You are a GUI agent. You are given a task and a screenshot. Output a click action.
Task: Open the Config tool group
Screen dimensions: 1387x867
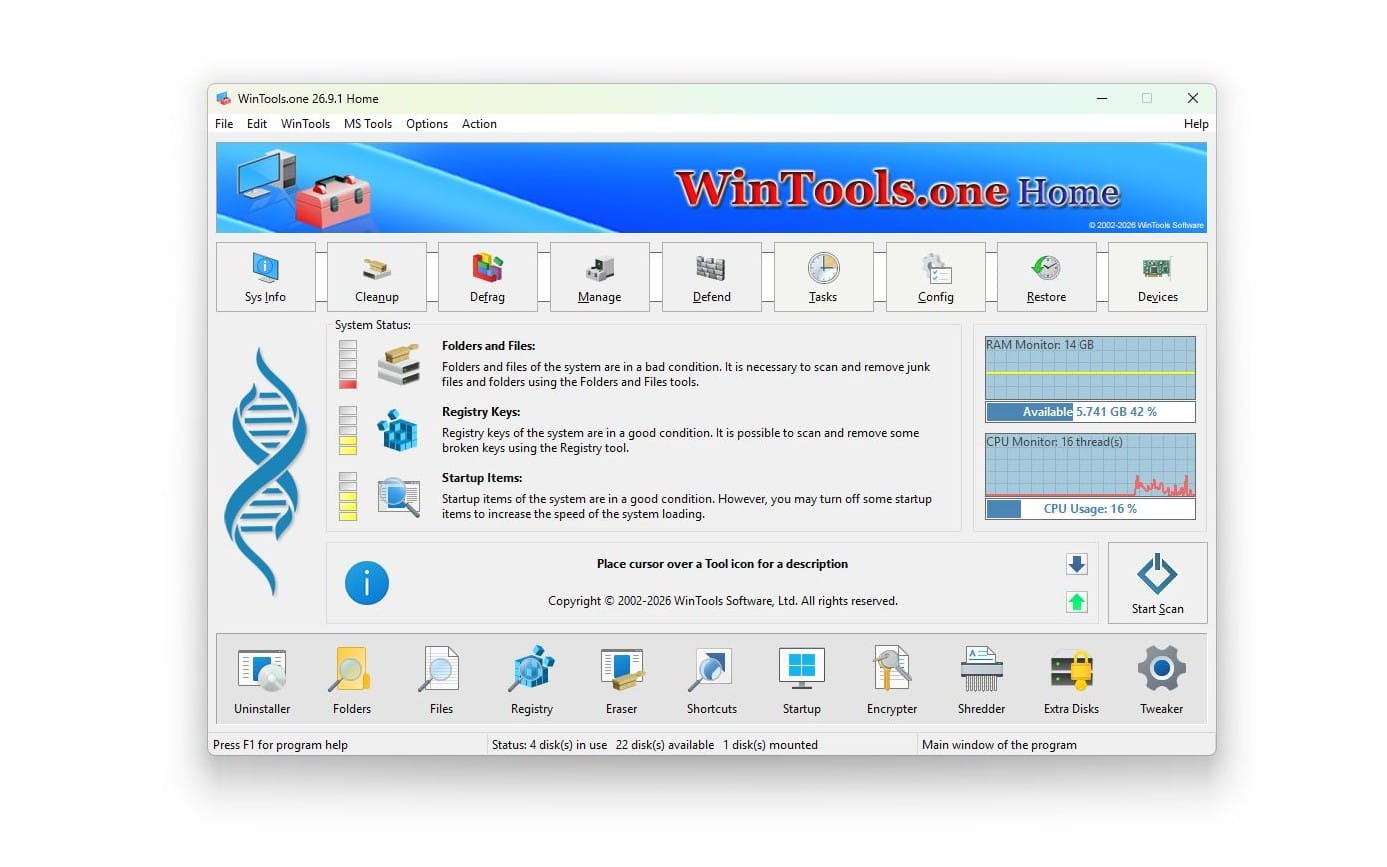(936, 277)
